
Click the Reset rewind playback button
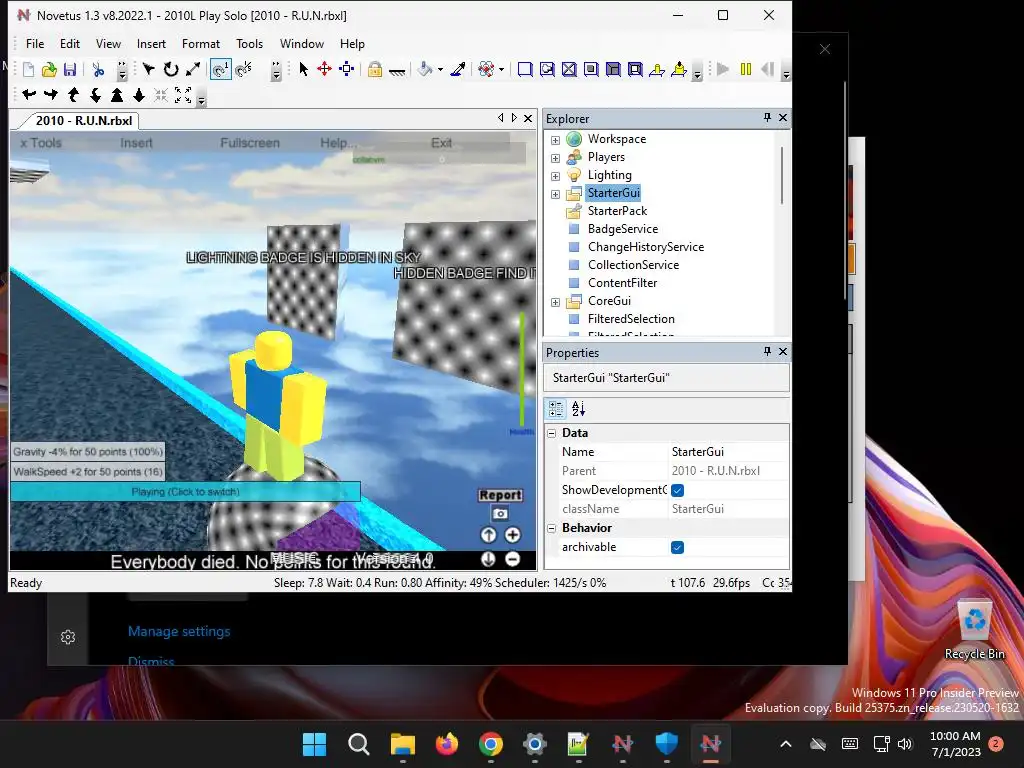(x=768, y=69)
